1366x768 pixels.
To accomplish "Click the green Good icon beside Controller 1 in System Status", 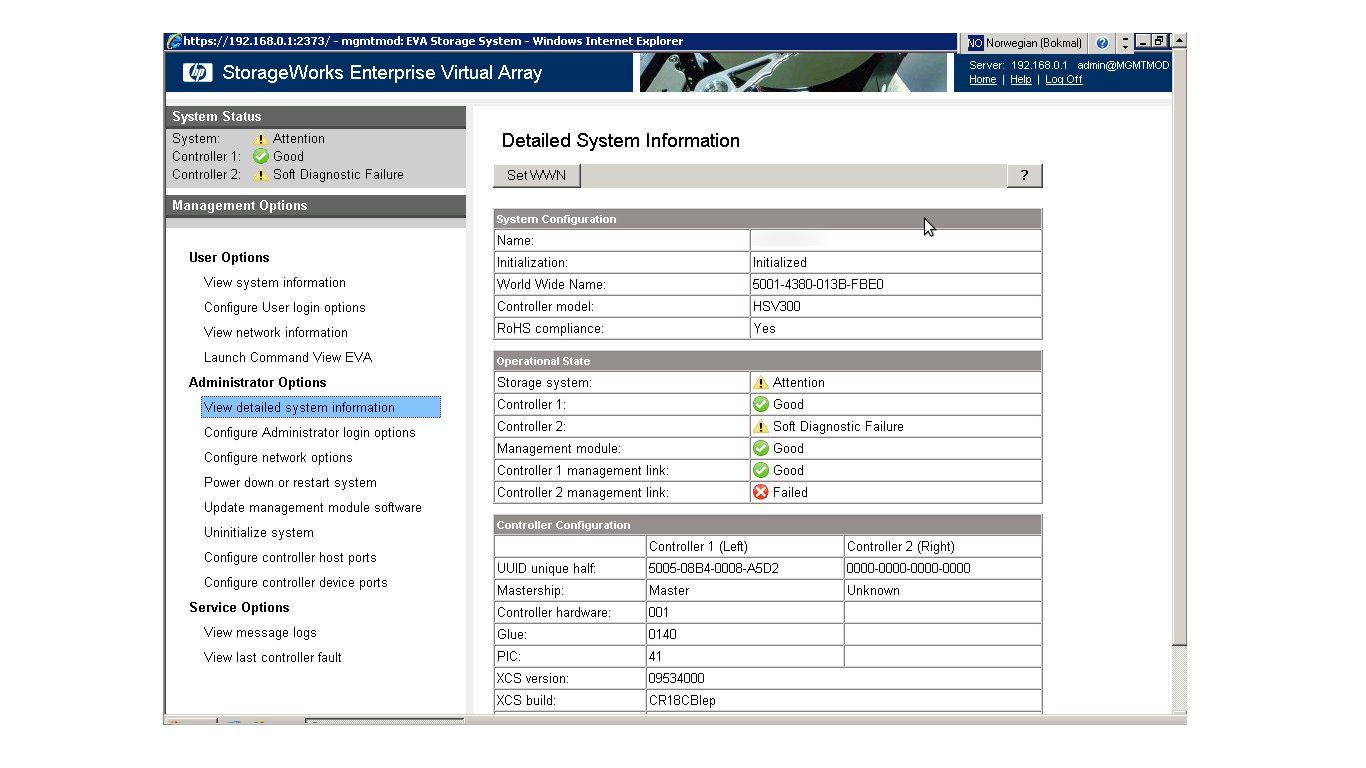I will (x=261, y=156).
